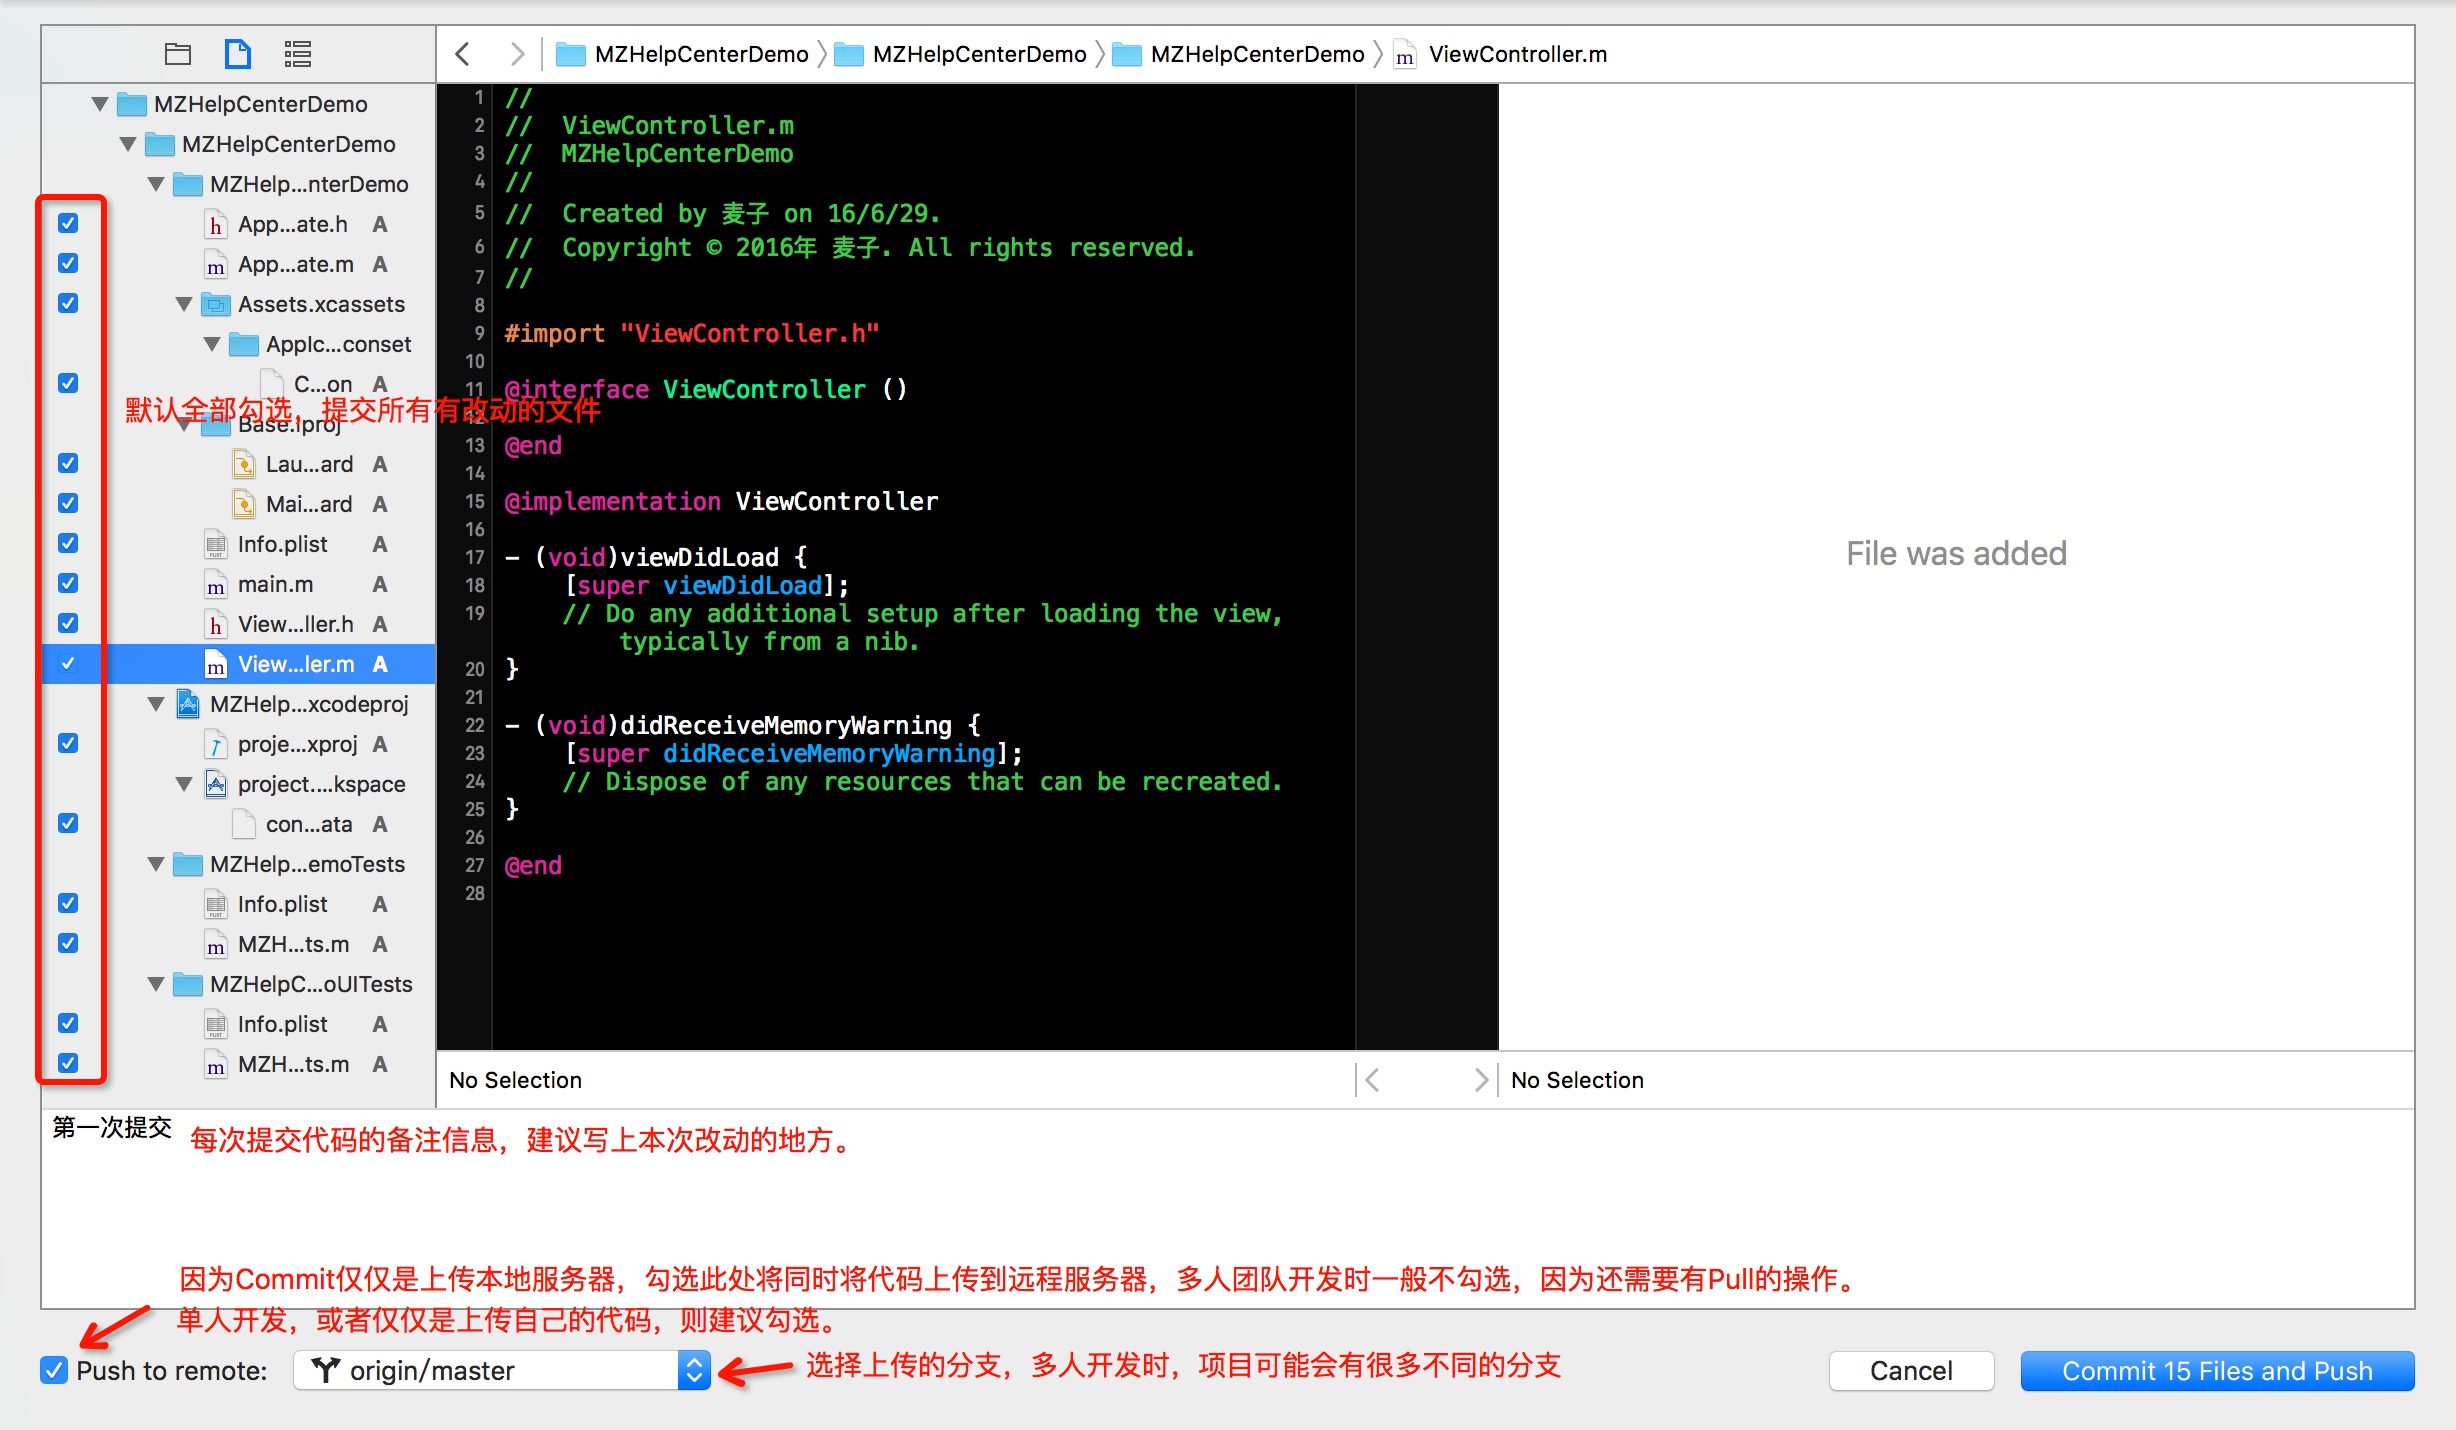Select Info.plist under MZHelp...emoTests
The height and width of the screenshot is (1430, 2456).
click(x=282, y=904)
